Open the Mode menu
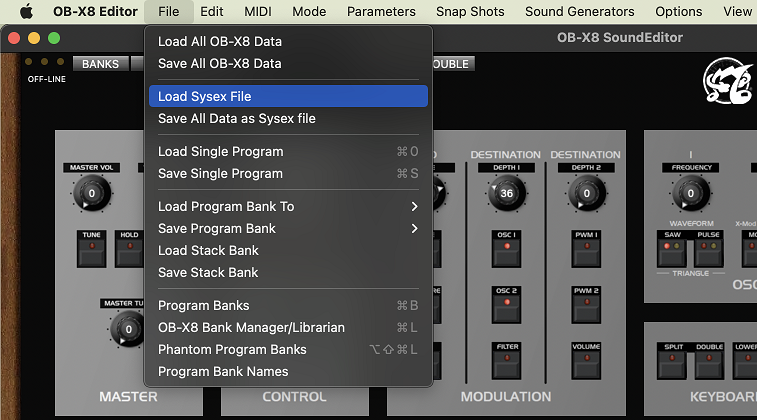This screenshot has width=757, height=420. click(309, 11)
